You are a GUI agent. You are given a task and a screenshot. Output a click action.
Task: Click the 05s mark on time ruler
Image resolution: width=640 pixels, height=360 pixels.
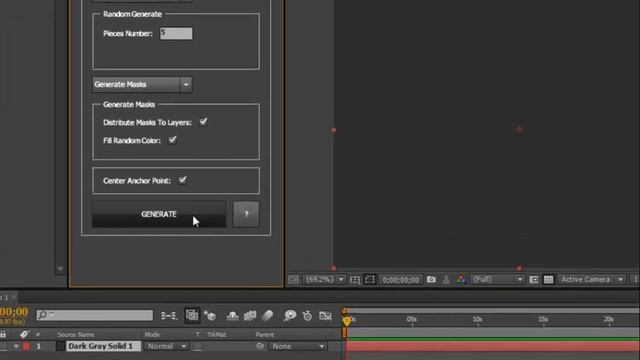(411, 320)
